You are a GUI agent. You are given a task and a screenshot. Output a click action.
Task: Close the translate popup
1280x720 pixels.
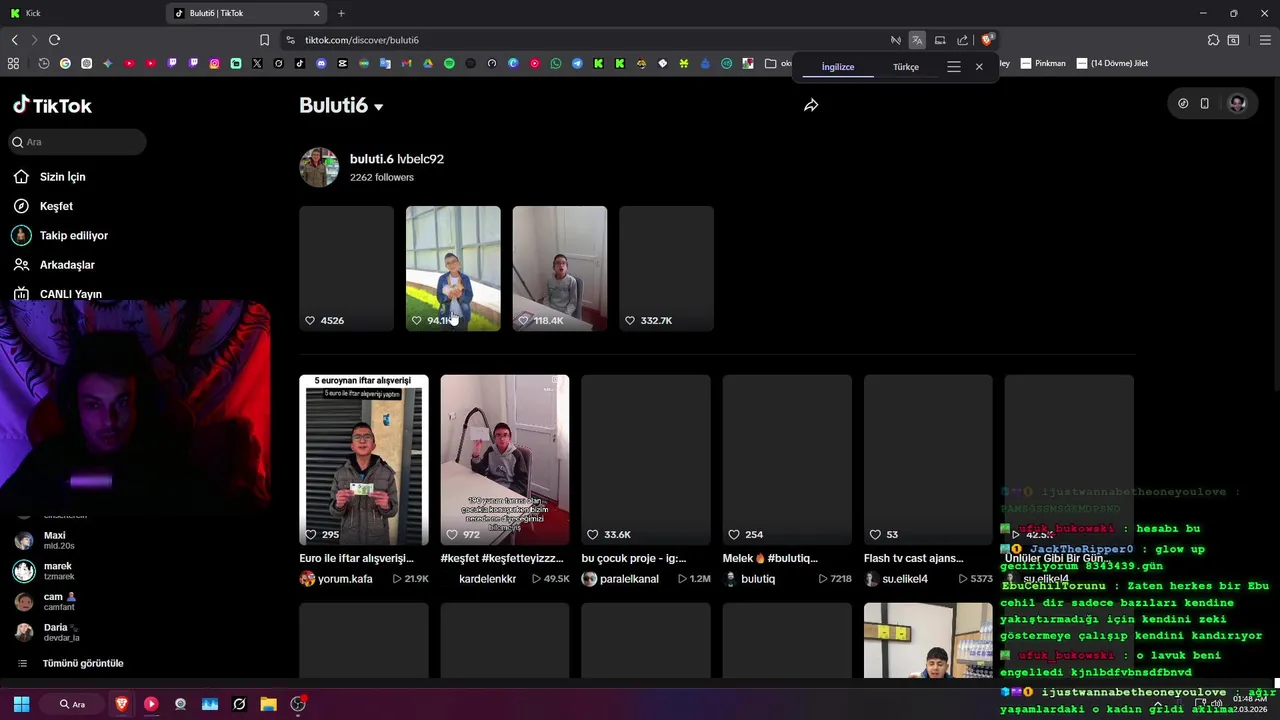click(979, 67)
